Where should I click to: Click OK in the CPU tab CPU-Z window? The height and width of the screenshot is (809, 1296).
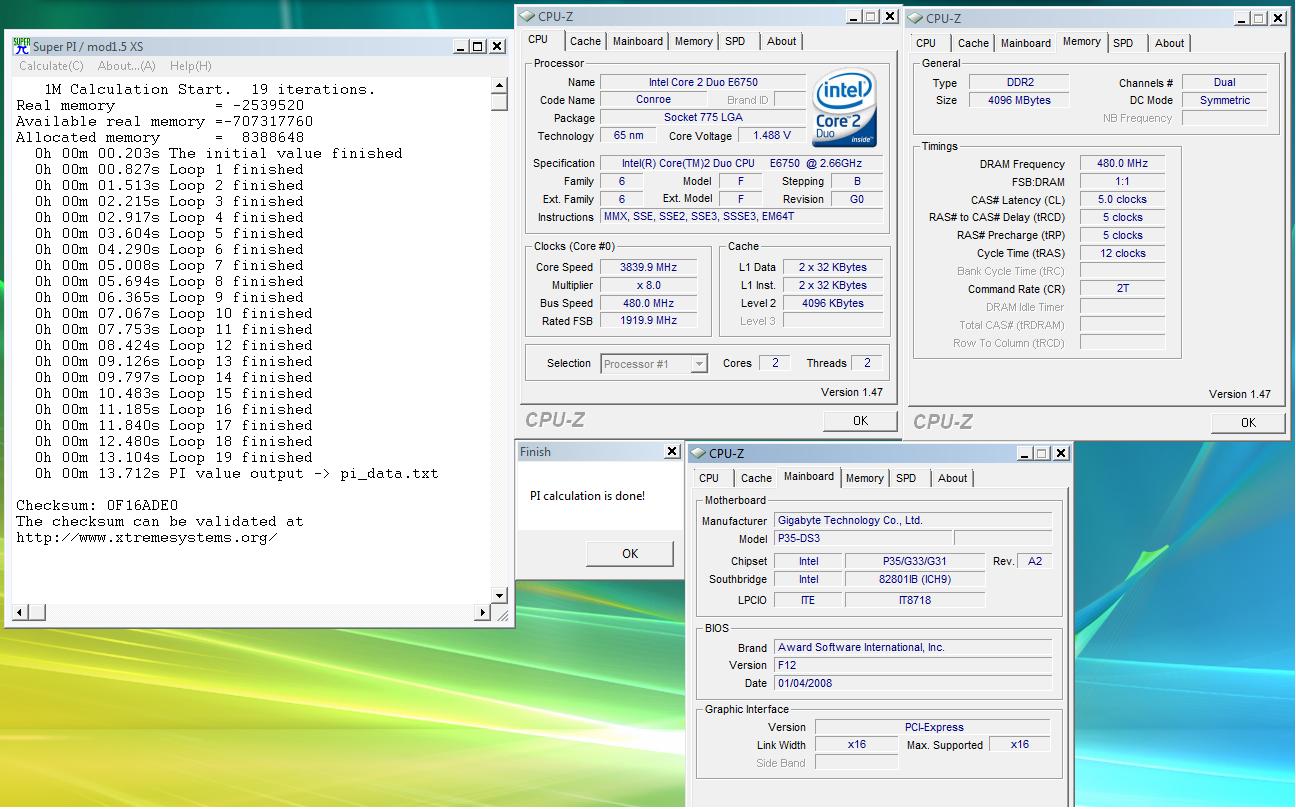tap(860, 421)
